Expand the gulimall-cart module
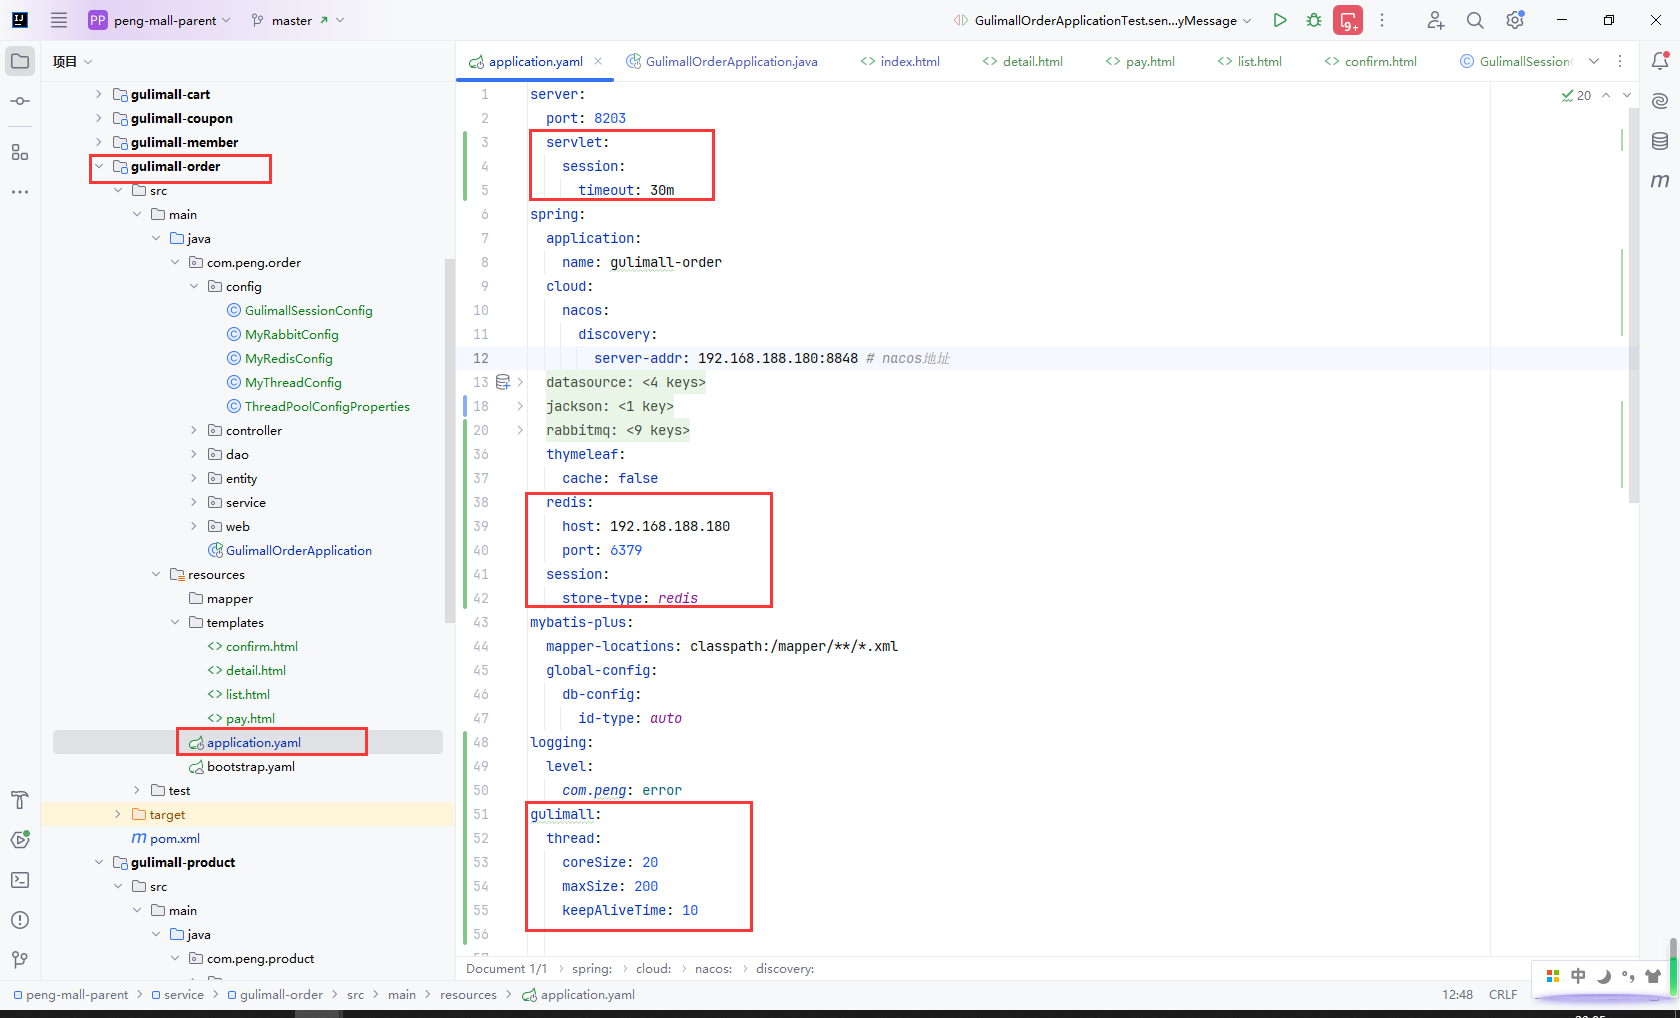 (x=98, y=94)
